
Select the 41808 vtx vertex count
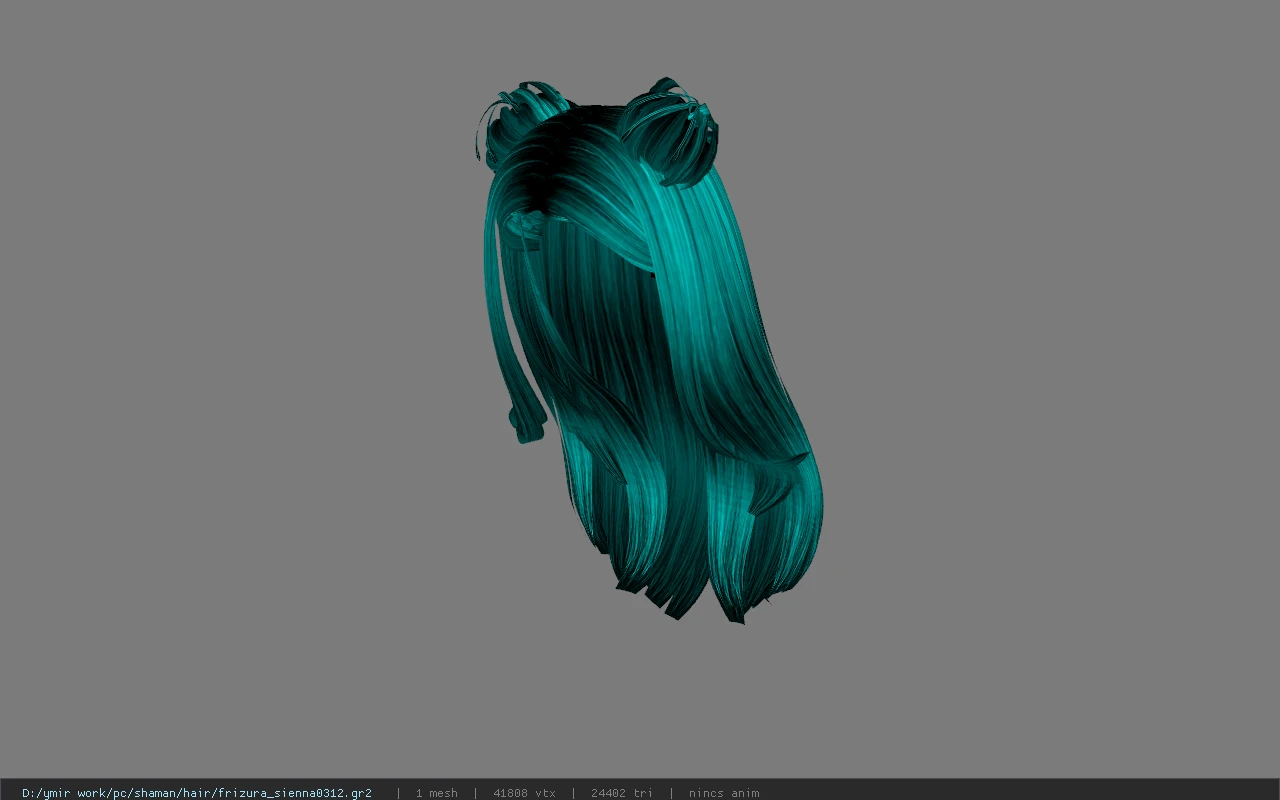pyautogui.click(x=524, y=793)
